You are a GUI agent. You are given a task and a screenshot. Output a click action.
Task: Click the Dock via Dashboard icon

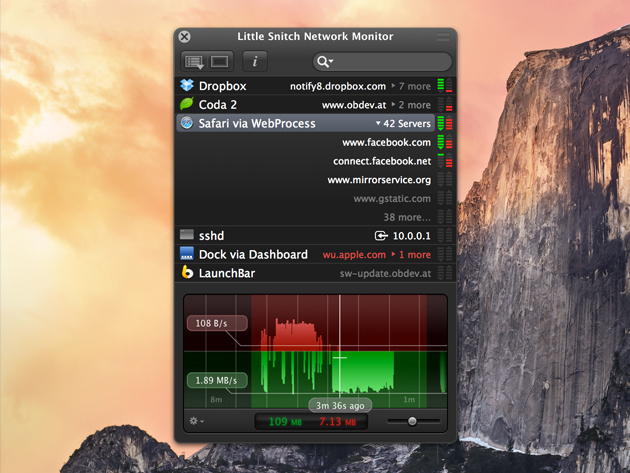[x=186, y=254]
